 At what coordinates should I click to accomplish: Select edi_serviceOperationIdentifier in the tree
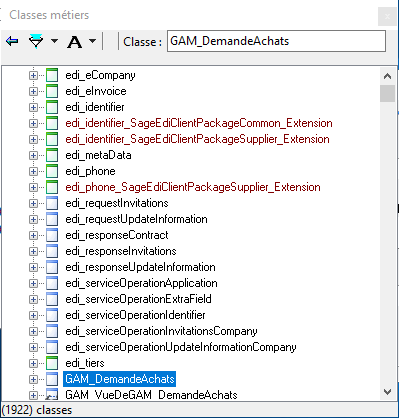point(135,315)
